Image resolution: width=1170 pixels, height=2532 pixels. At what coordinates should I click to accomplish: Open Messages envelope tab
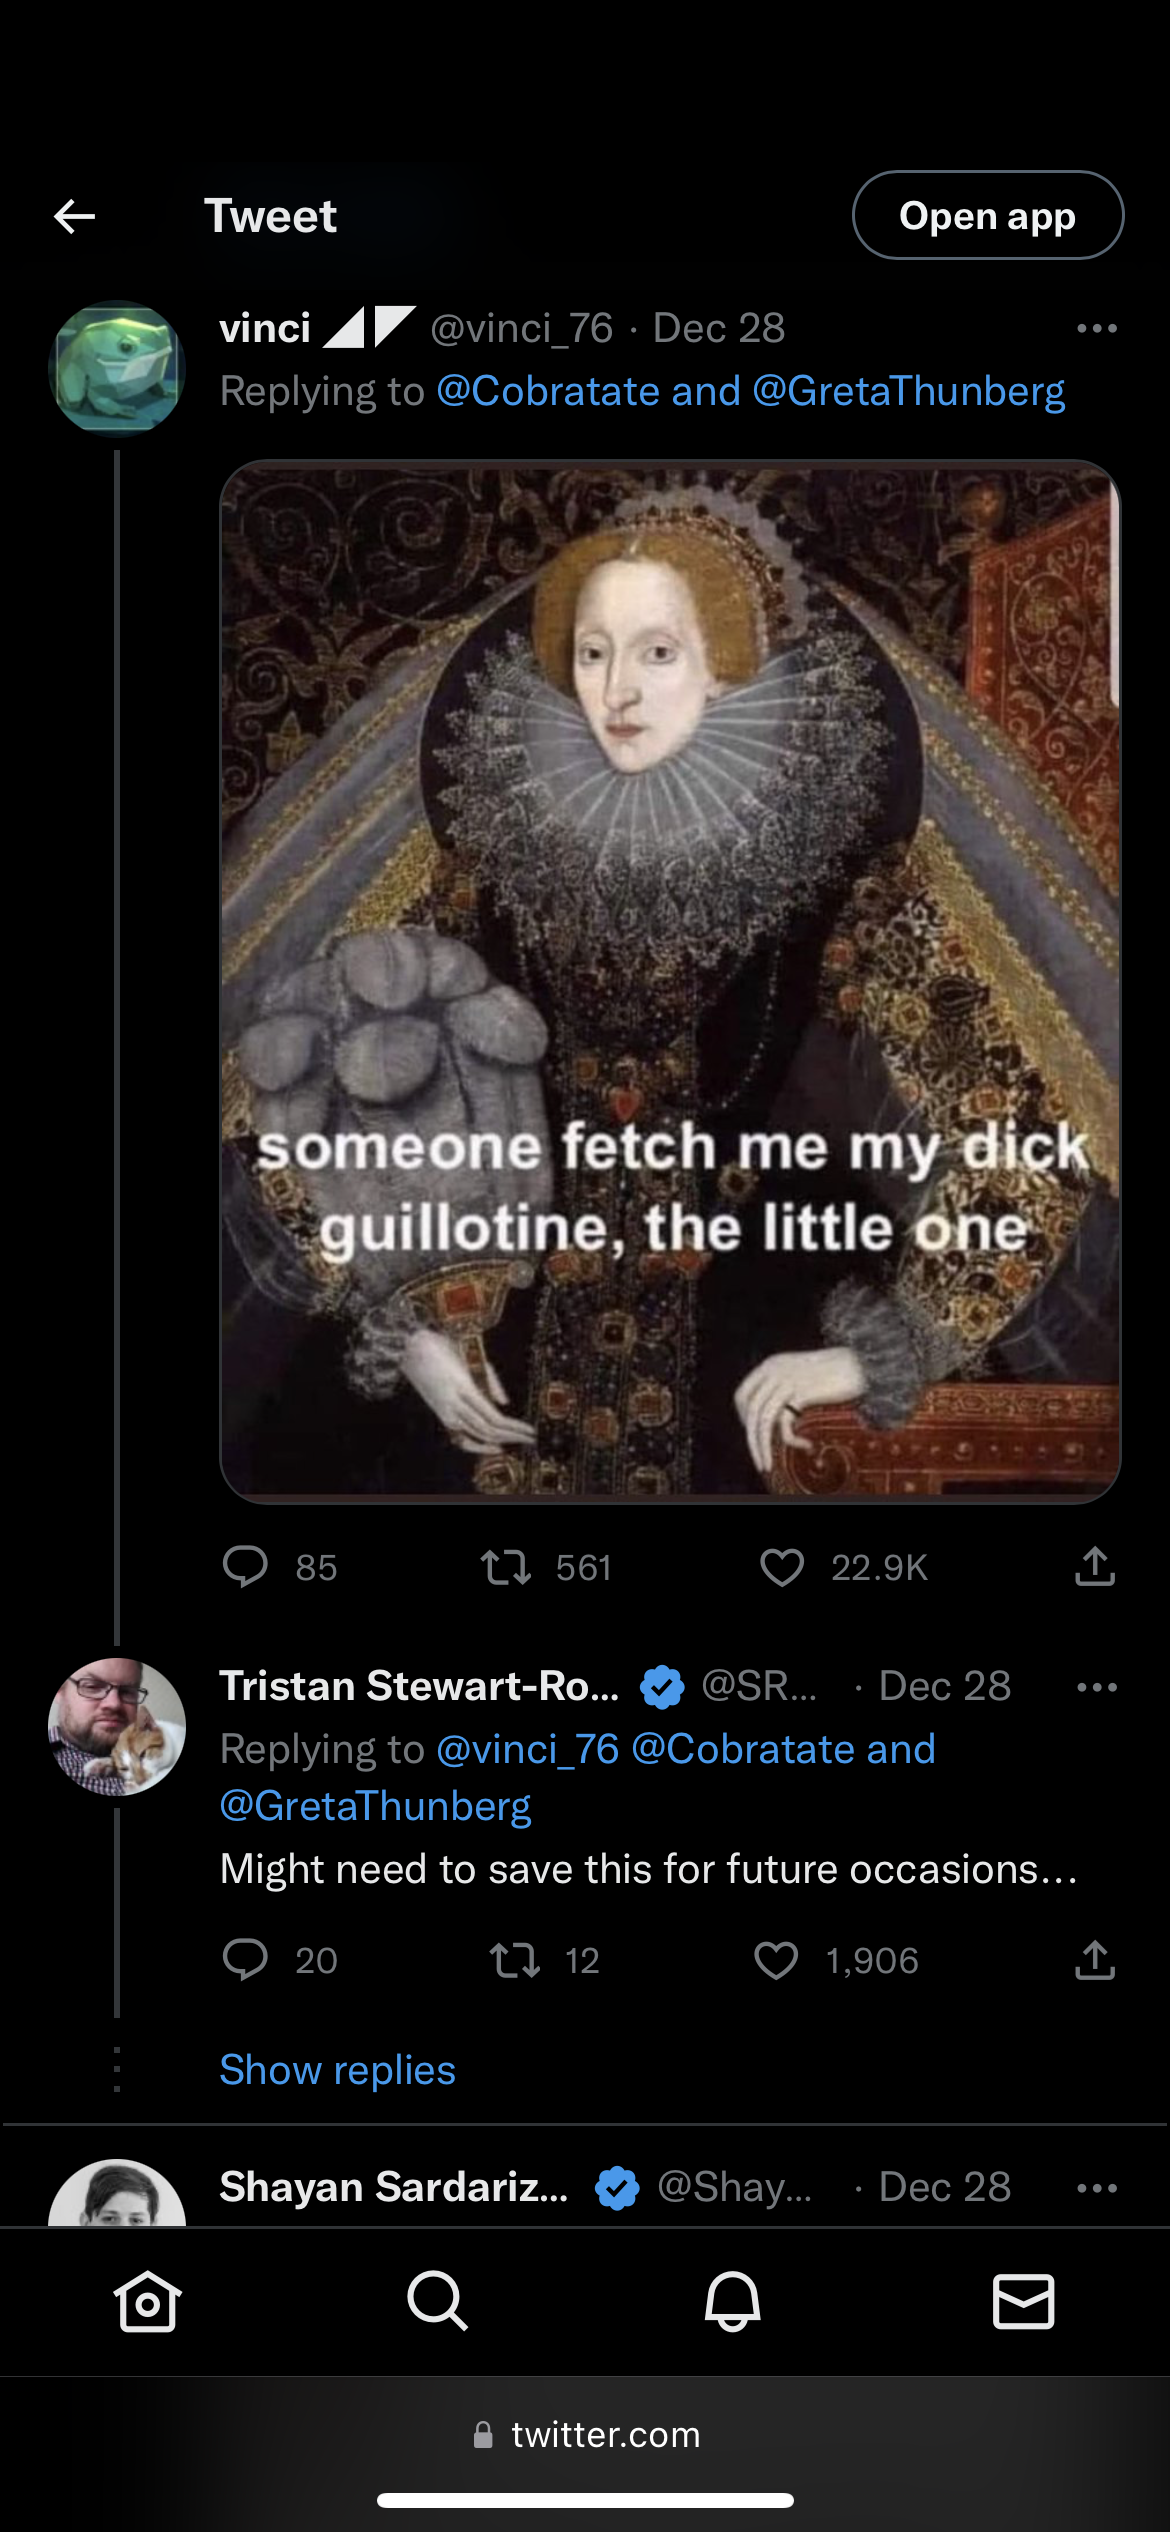click(1023, 2301)
